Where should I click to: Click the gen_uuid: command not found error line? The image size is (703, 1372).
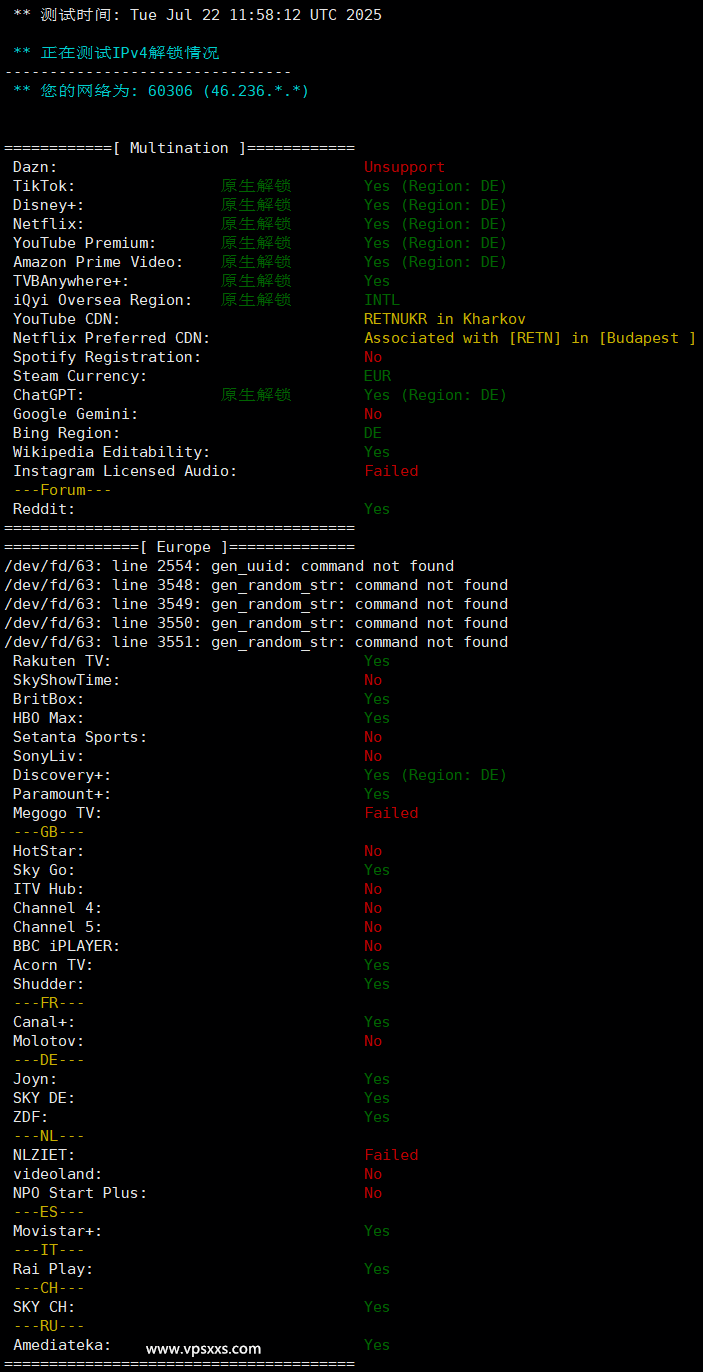229,566
